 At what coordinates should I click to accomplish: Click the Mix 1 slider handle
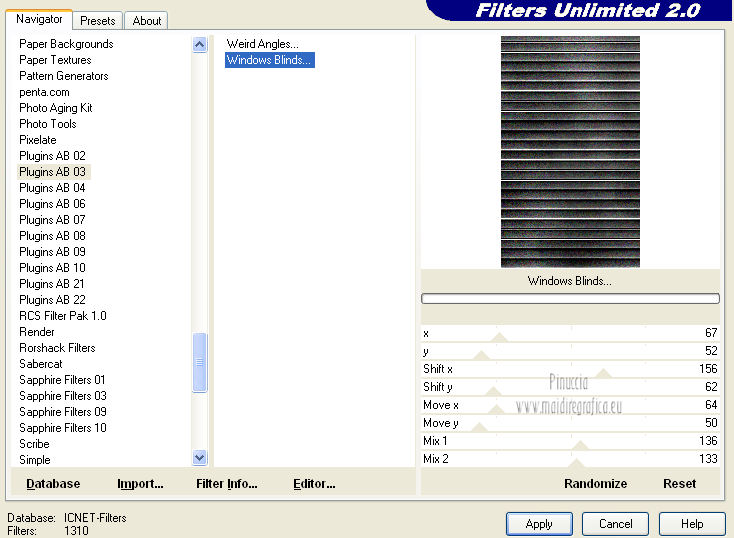point(580,445)
